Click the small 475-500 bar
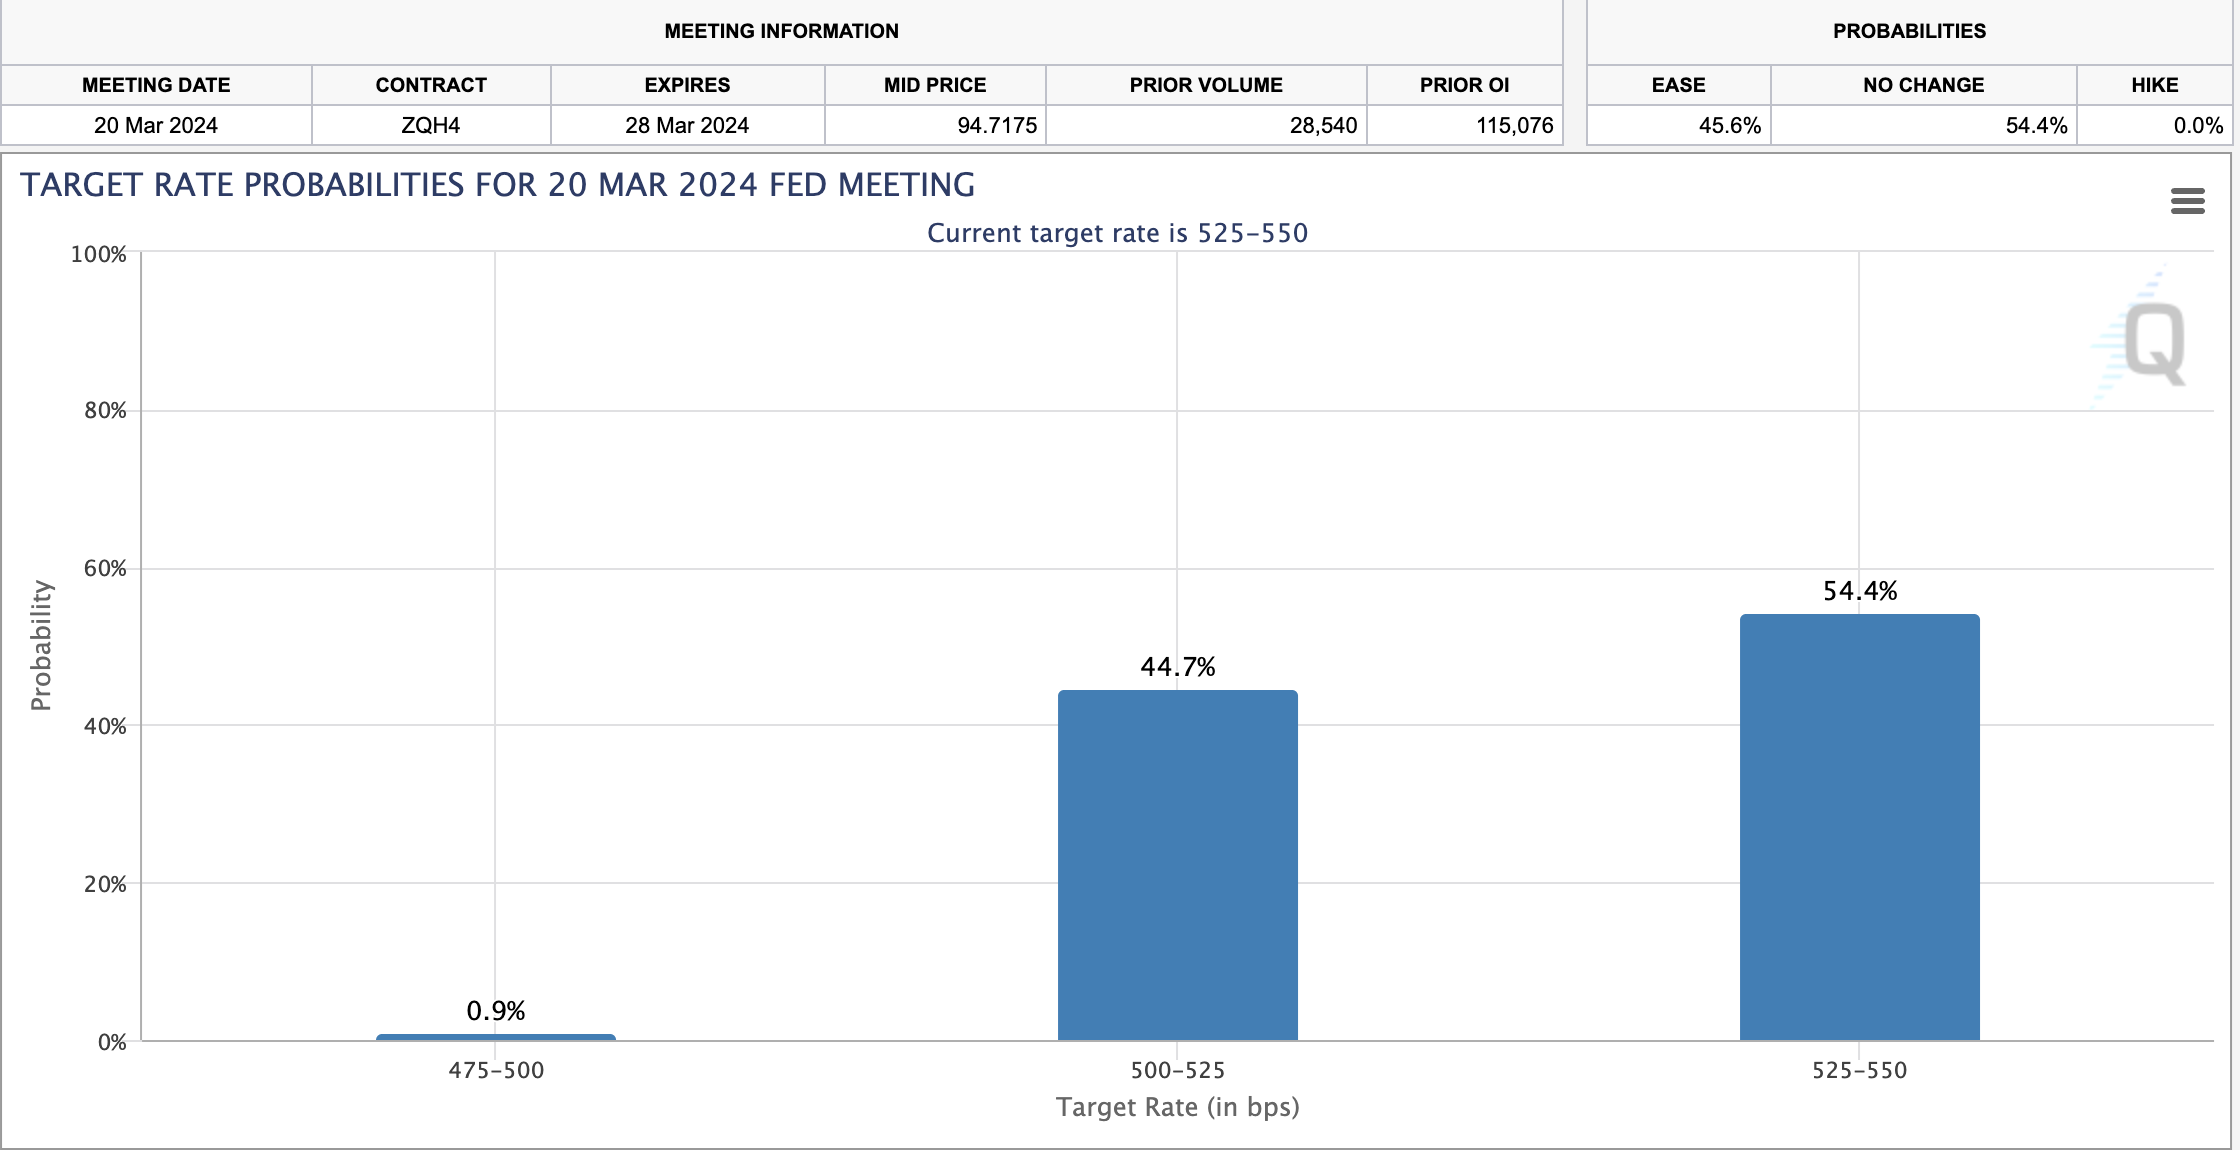The image size is (2240, 1150). [x=495, y=1037]
